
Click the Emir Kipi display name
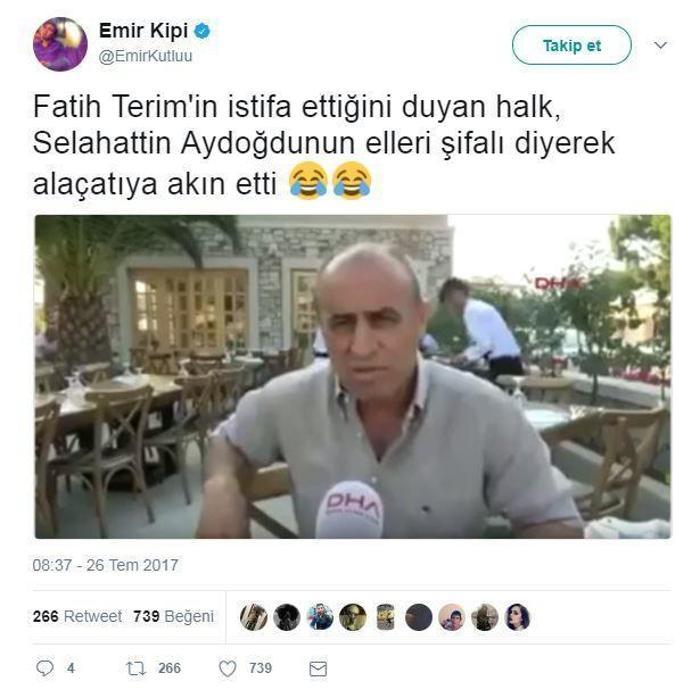(x=143, y=30)
